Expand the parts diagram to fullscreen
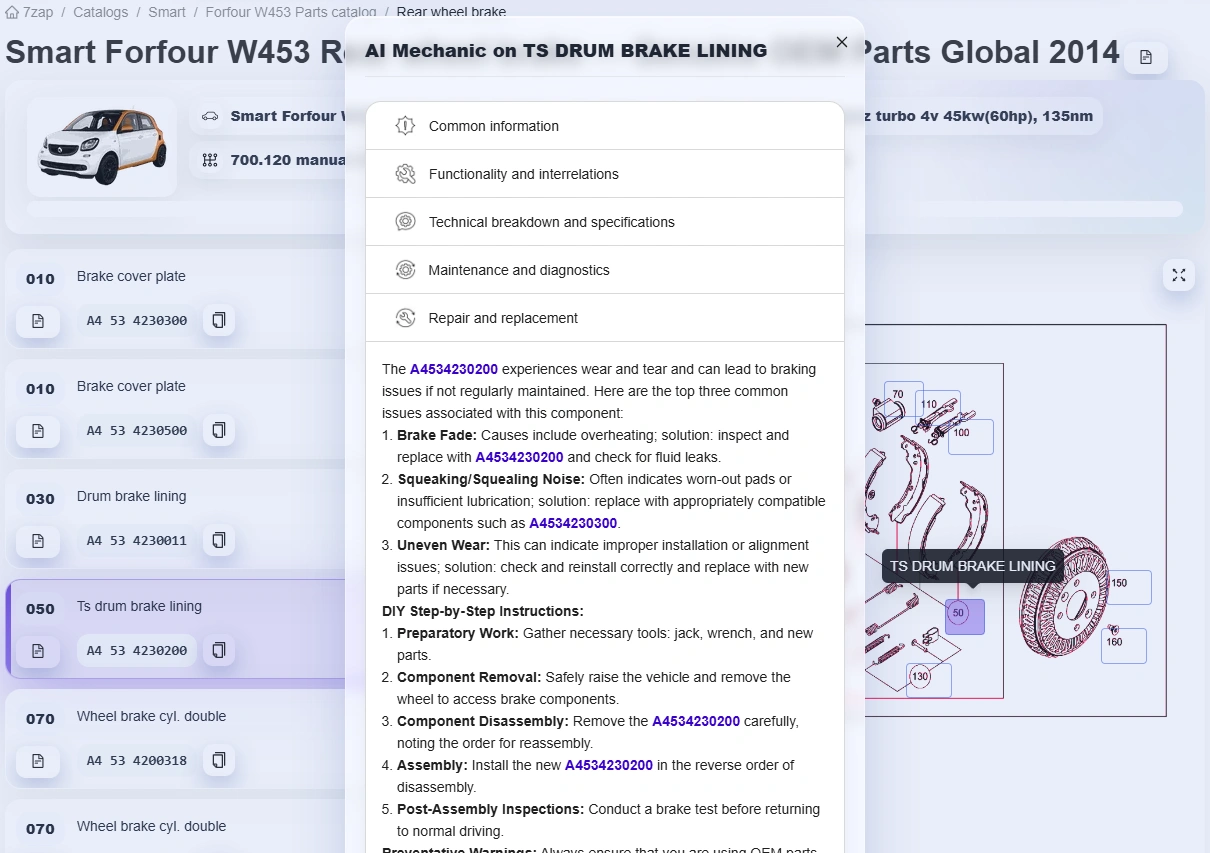The image size is (1210, 853). pos(1179,275)
